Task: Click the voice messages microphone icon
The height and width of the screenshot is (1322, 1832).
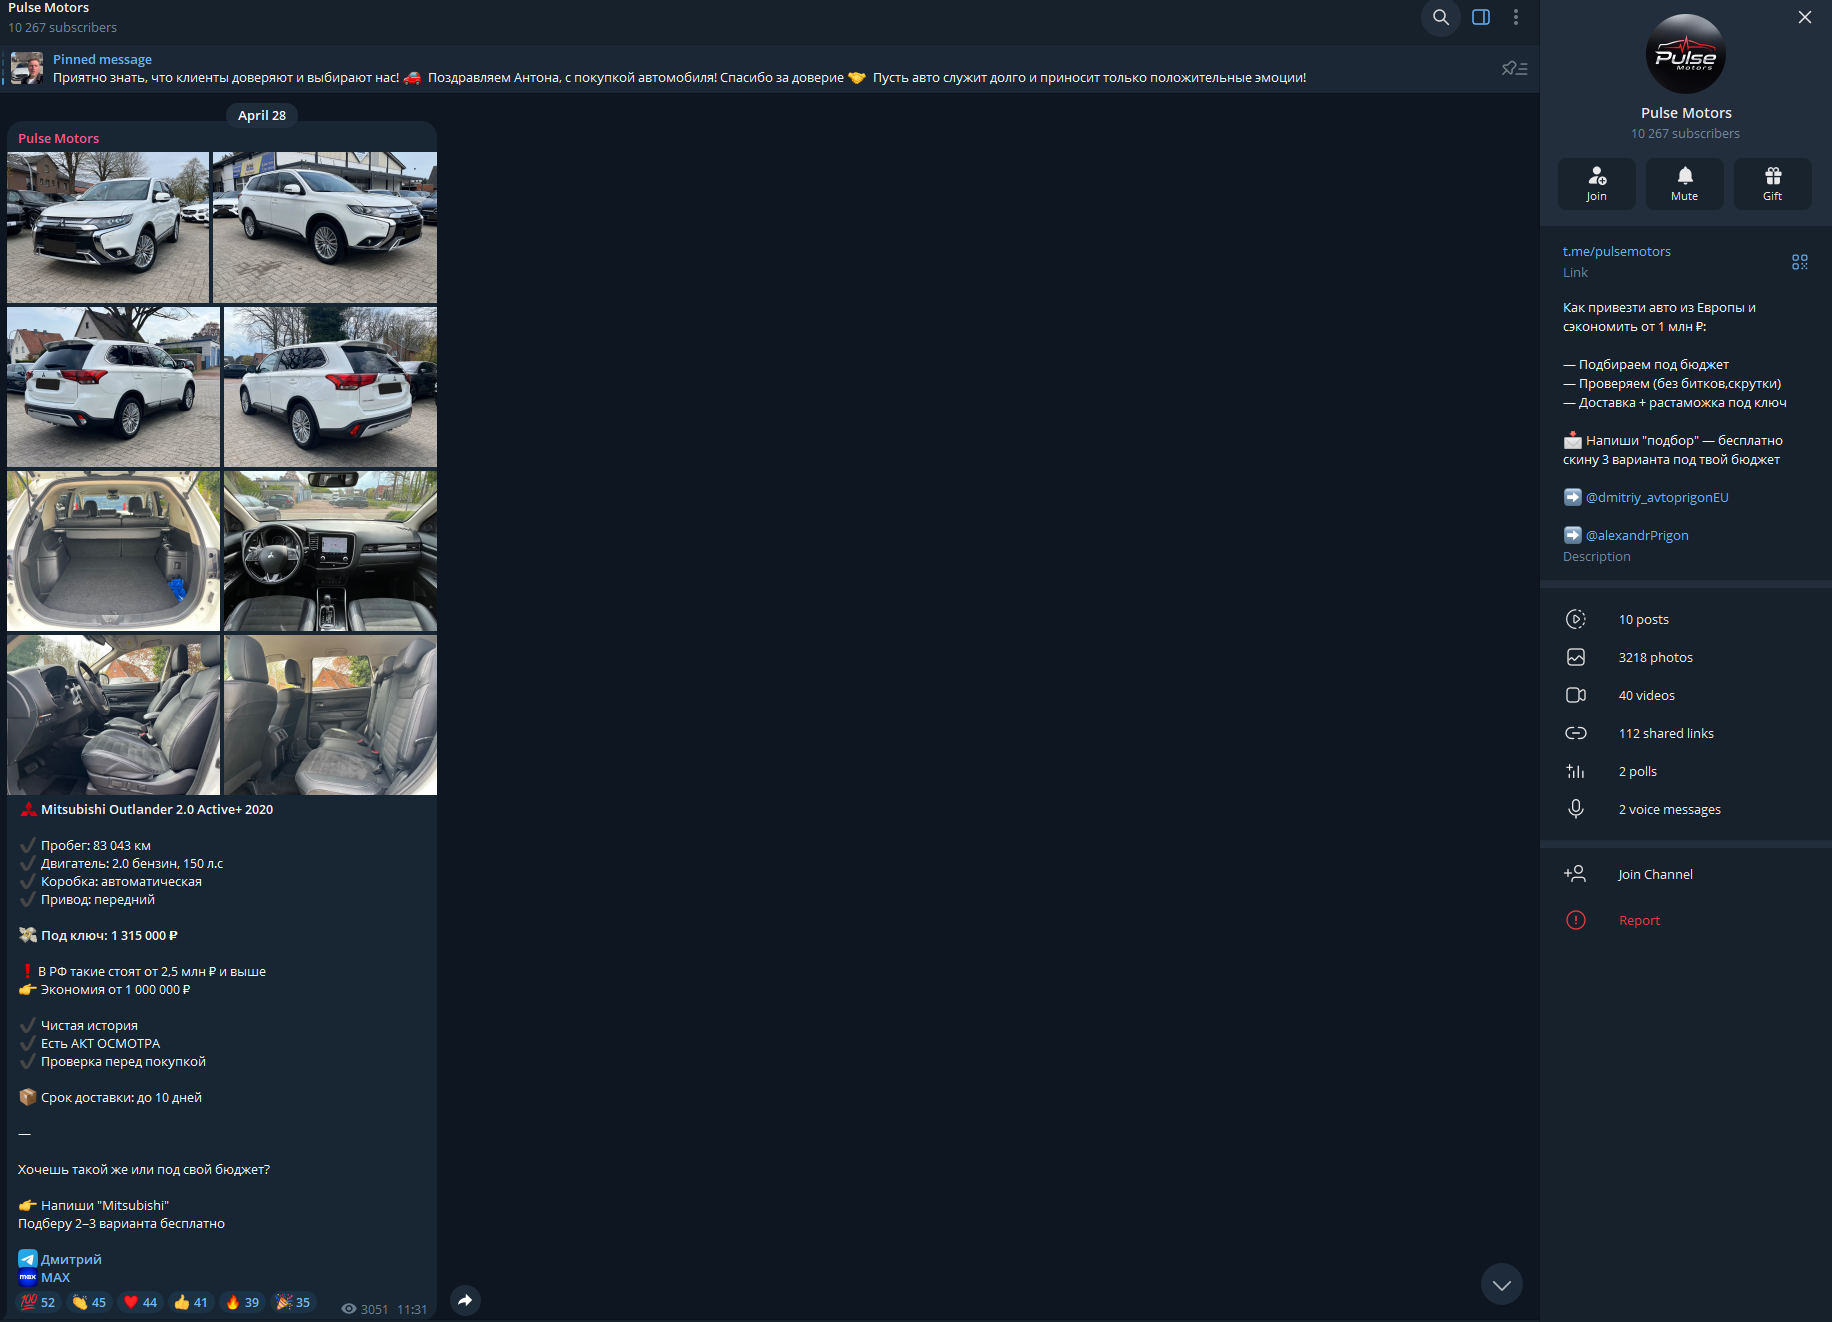Action: click(x=1576, y=810)
